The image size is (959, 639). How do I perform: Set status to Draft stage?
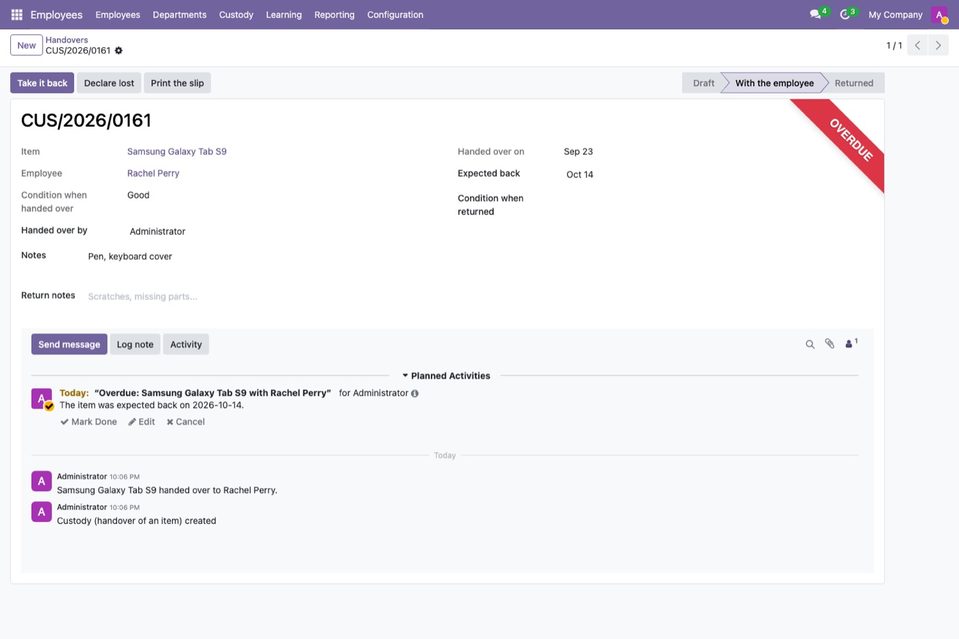pos(703,83)
